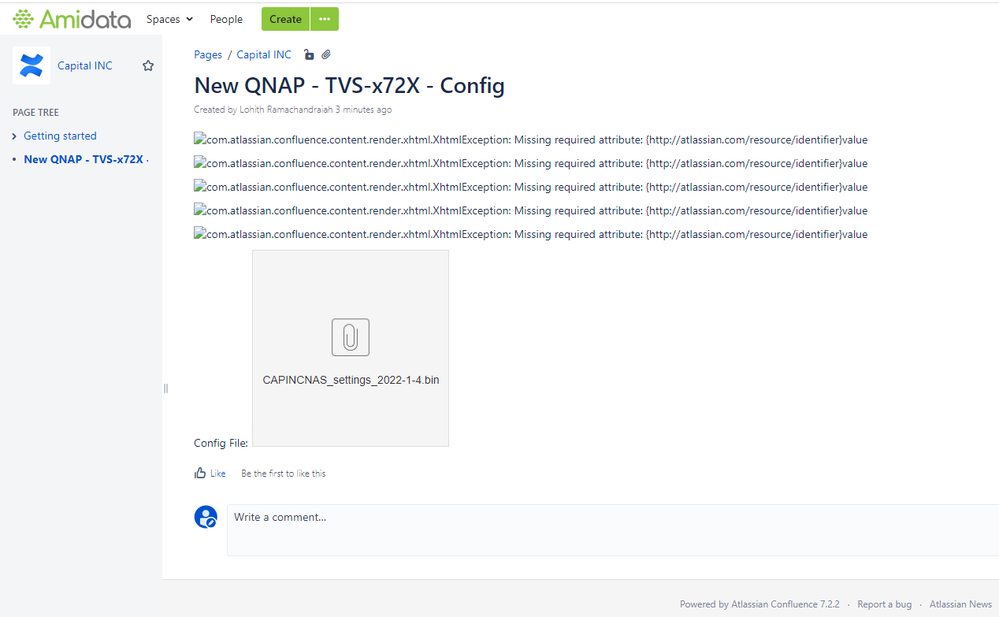Click the page restrictions unlock icon
The width and height of the screenshot is (999, 617).
tap(309, 55)
